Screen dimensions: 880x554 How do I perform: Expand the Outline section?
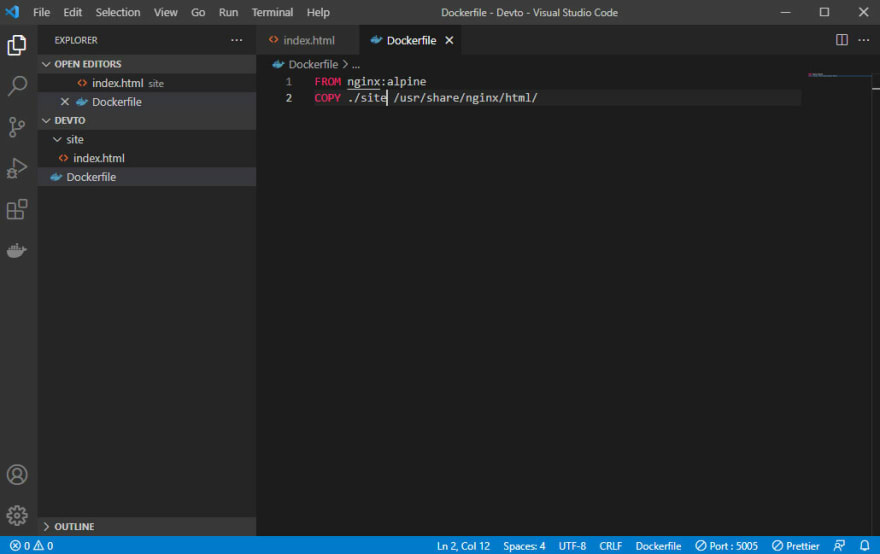[x=147, y=526]
